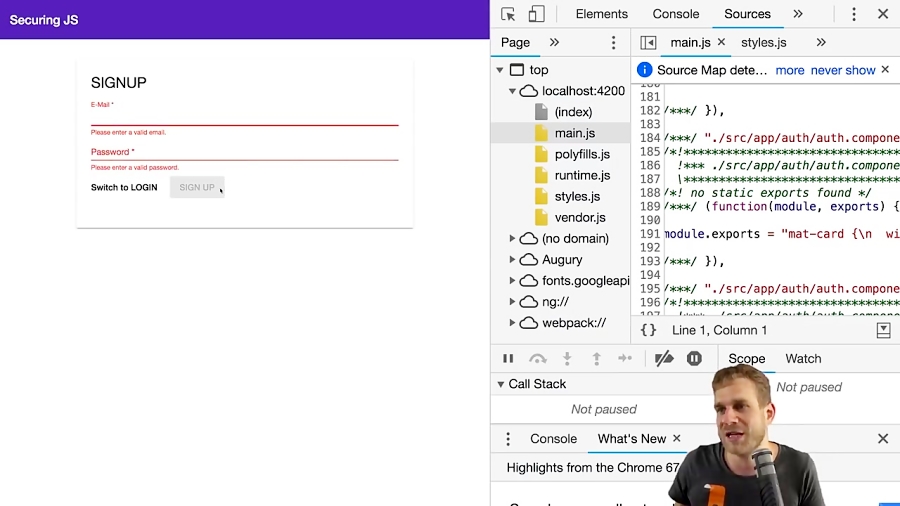Select the Scope debugger tab

[746, 359]
